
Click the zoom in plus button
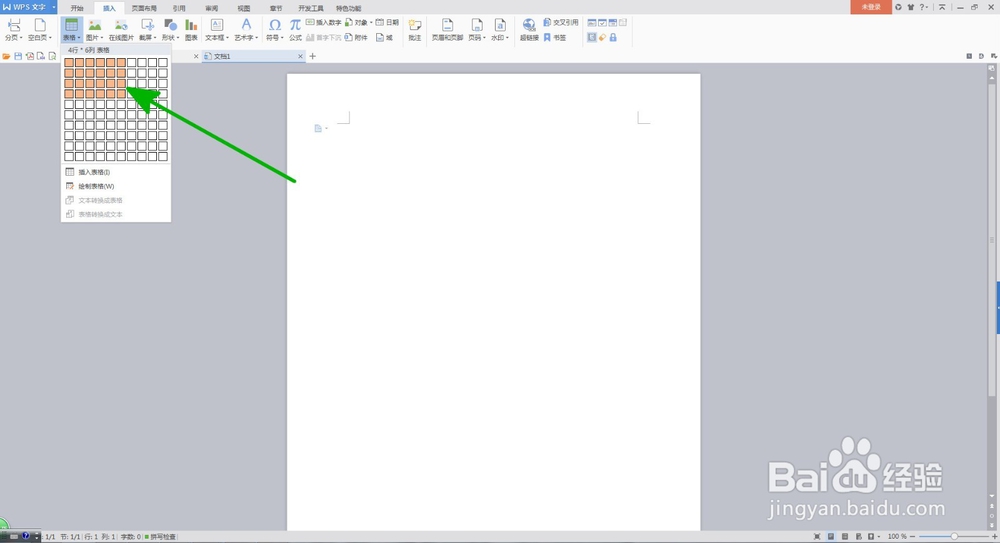(x=994, y=537)
